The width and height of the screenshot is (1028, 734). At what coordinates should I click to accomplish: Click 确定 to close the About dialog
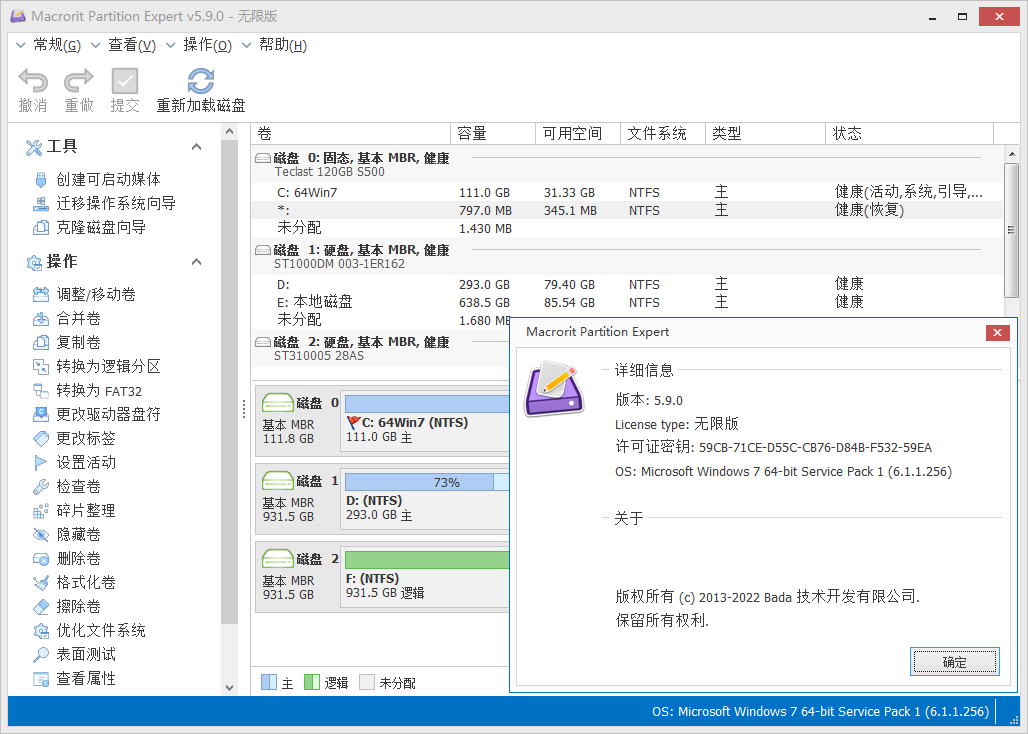[x=954, y=661]
